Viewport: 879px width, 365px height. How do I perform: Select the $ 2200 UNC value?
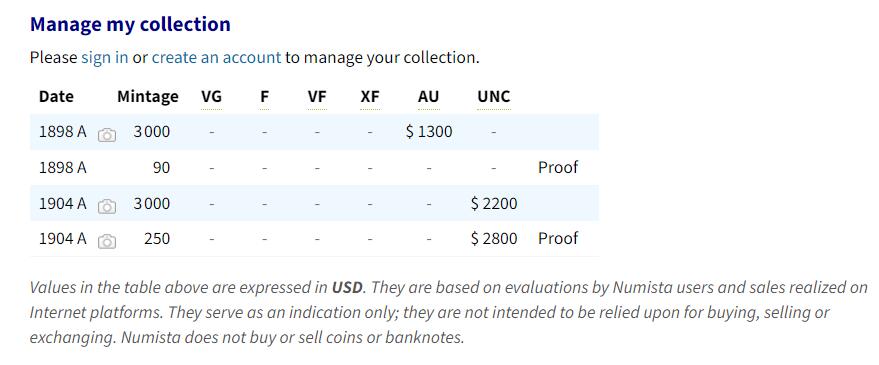click(494, 203)
